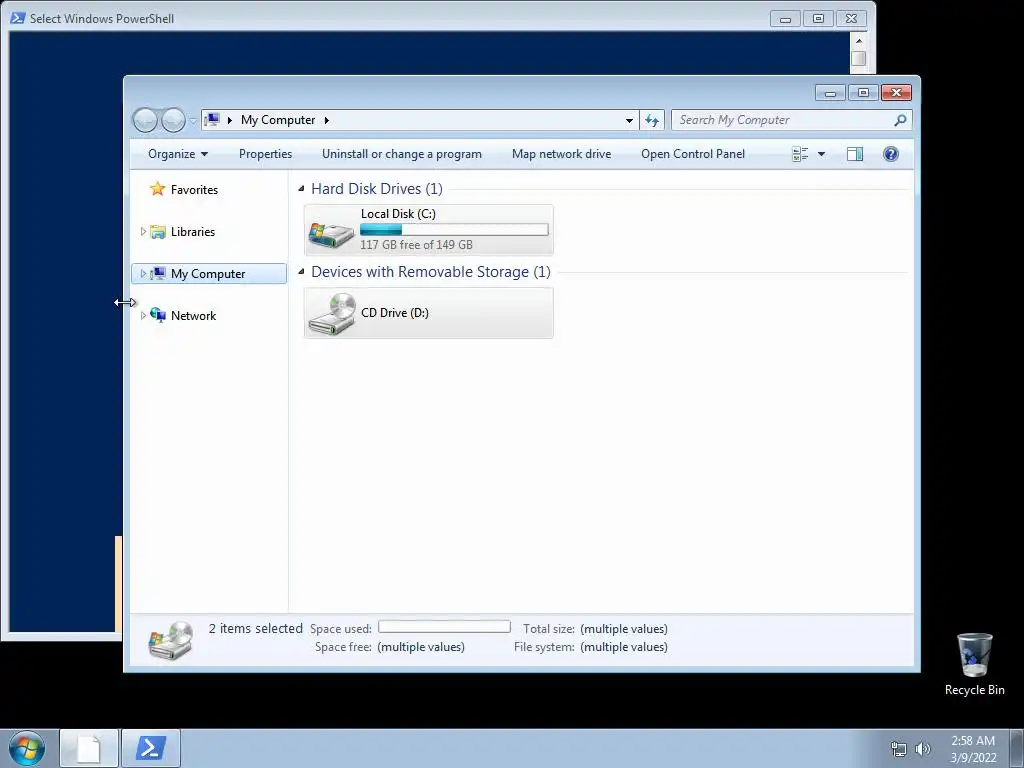Click the PowerShell taskbar button
Image resolution: width=1024 pixels, height=768 pixels.
[151, 748]
